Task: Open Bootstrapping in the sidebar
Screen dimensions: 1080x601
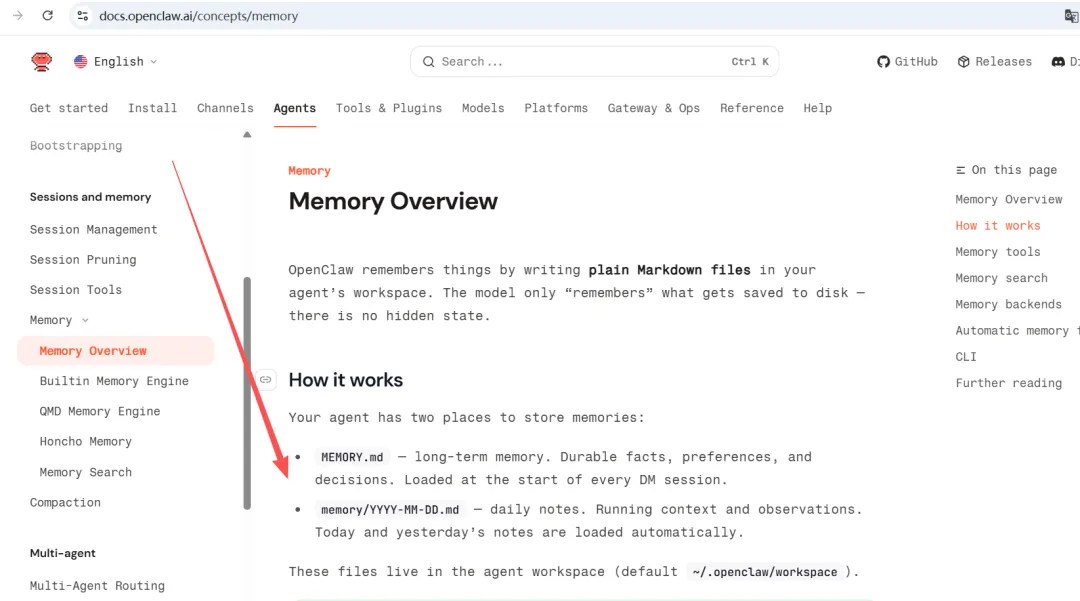Action: point(76,146)
